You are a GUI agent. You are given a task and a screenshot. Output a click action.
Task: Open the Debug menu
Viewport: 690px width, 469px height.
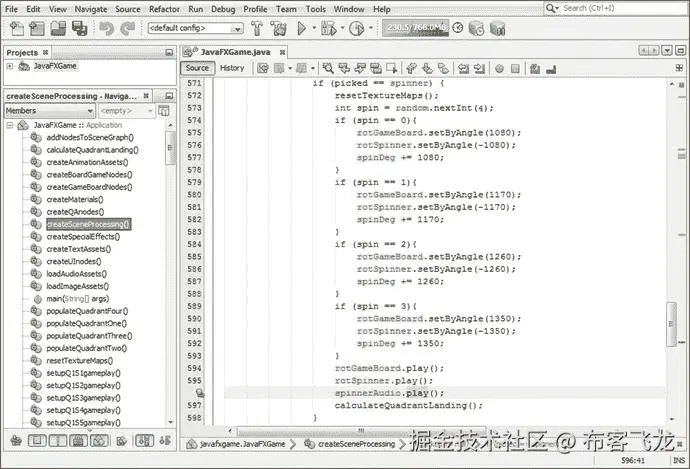click(223, 9)
